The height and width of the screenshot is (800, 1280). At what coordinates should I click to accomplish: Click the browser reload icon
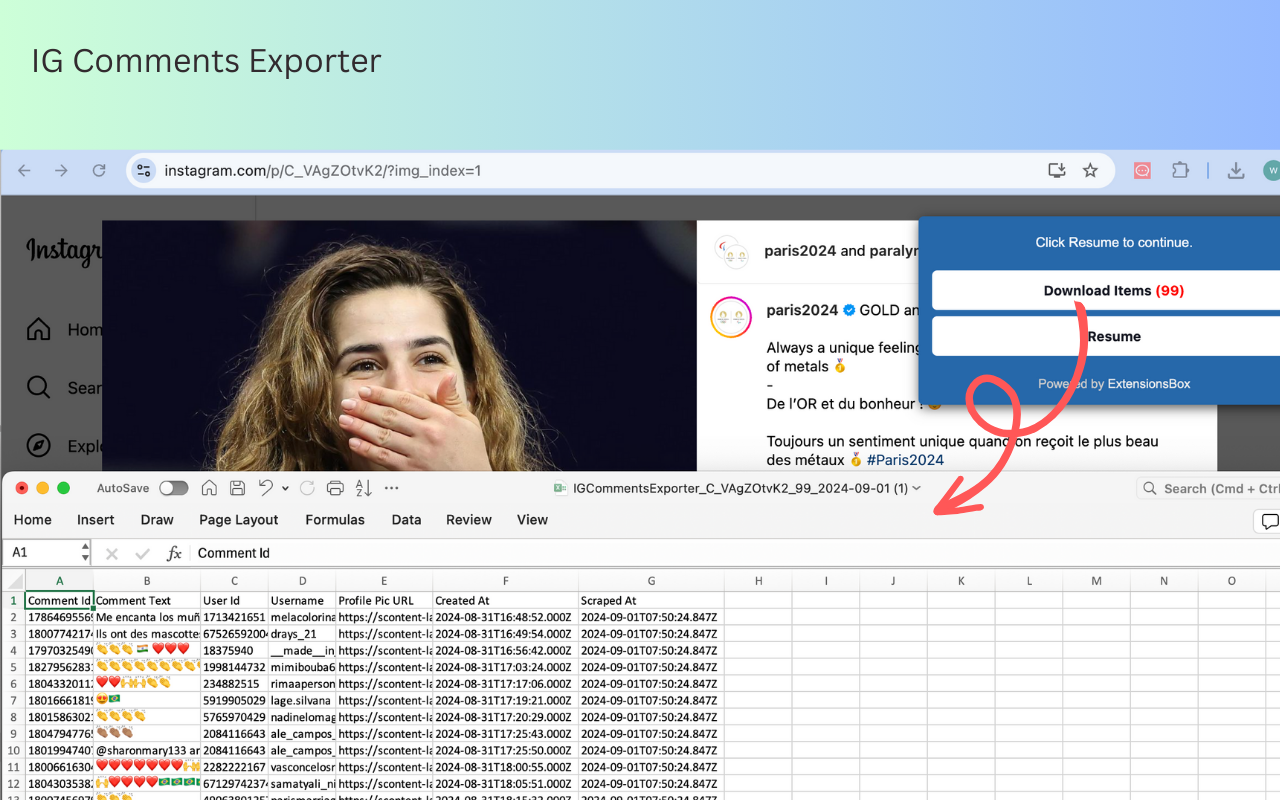tap(99, 171)
